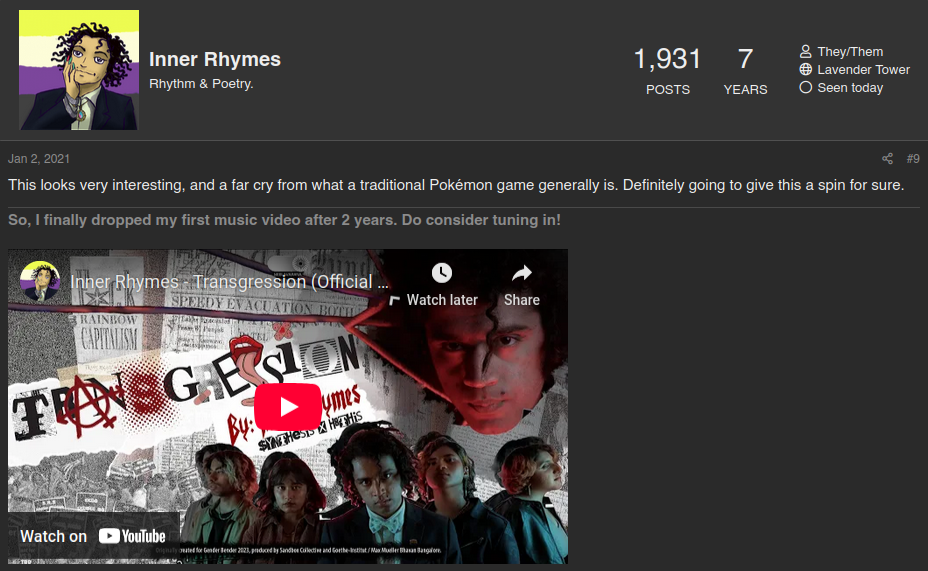Click the 1,931 posts count
Image resolution: width=928 pixels, height=571 pixels.
667,59
